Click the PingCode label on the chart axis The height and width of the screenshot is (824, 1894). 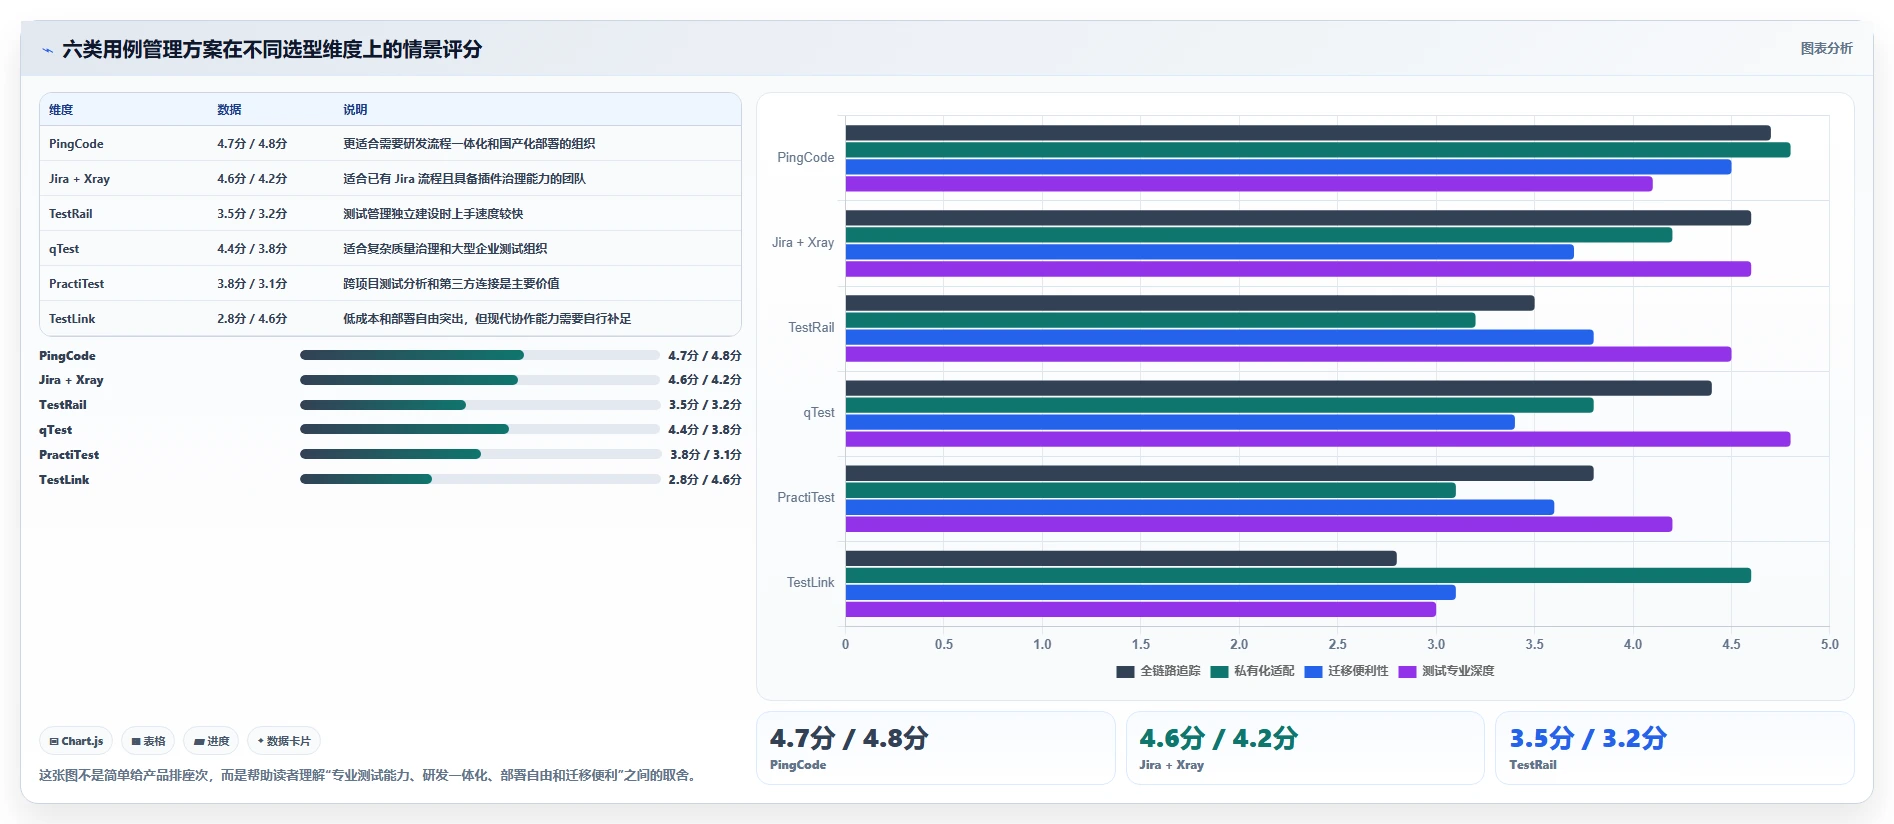point(805,158)
